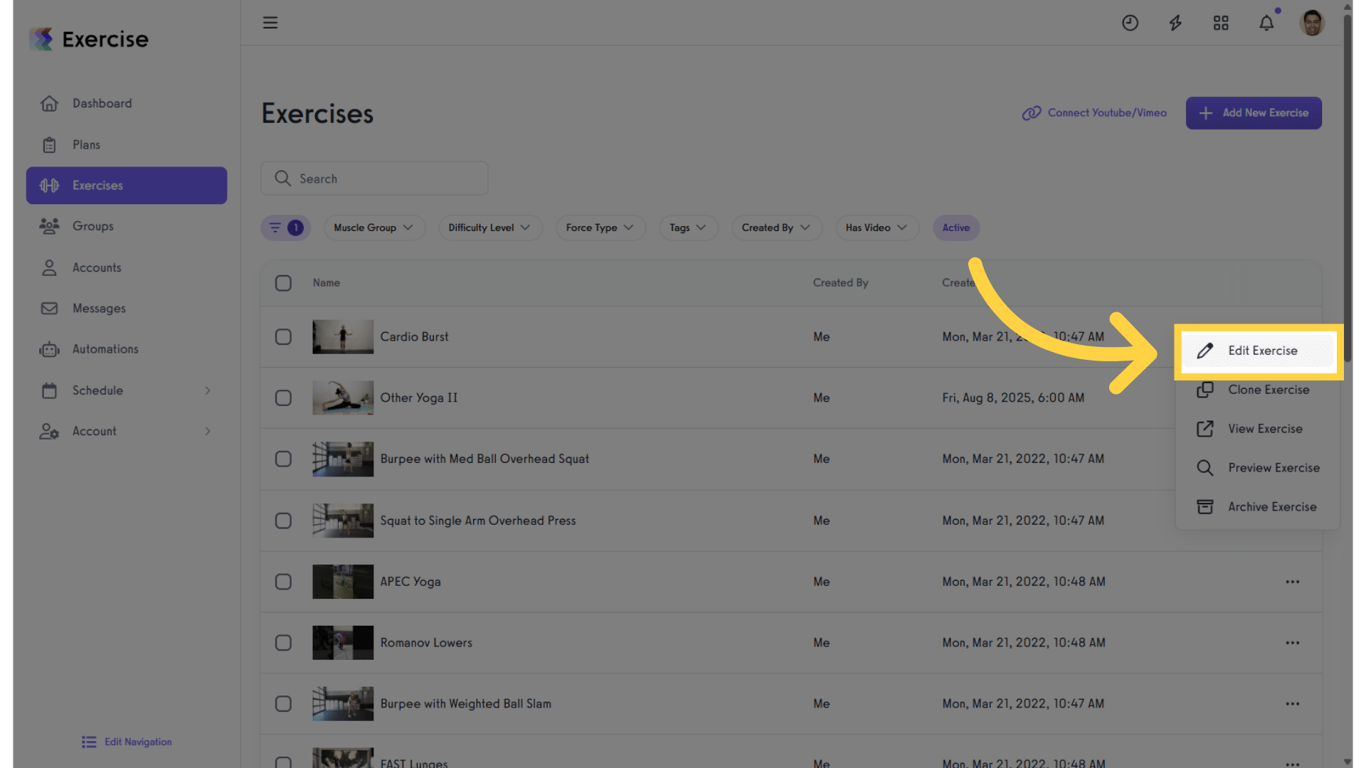Check the Burpee with Weighted Ball Slam checkbox
The image size is (1366, 768).
pyautogui.click(x=283, y=704)
